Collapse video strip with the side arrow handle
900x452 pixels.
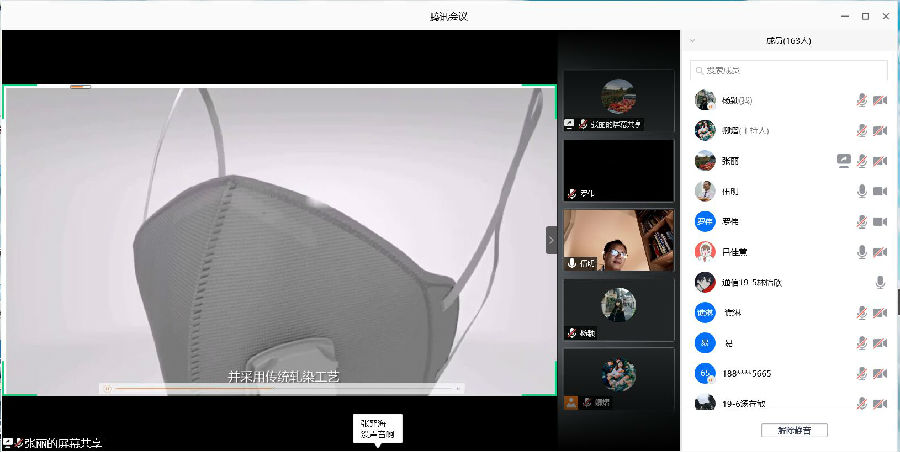point(551,240)
